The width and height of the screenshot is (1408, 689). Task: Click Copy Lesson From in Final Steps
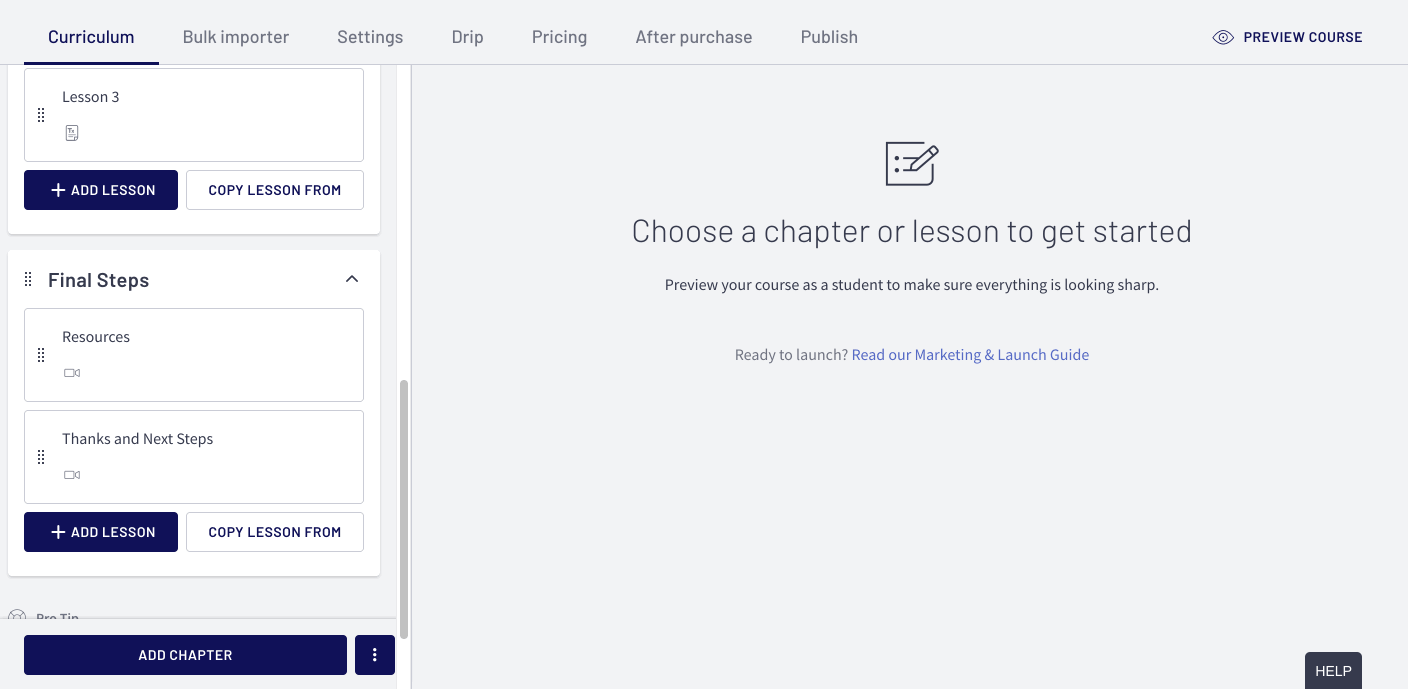274,531
